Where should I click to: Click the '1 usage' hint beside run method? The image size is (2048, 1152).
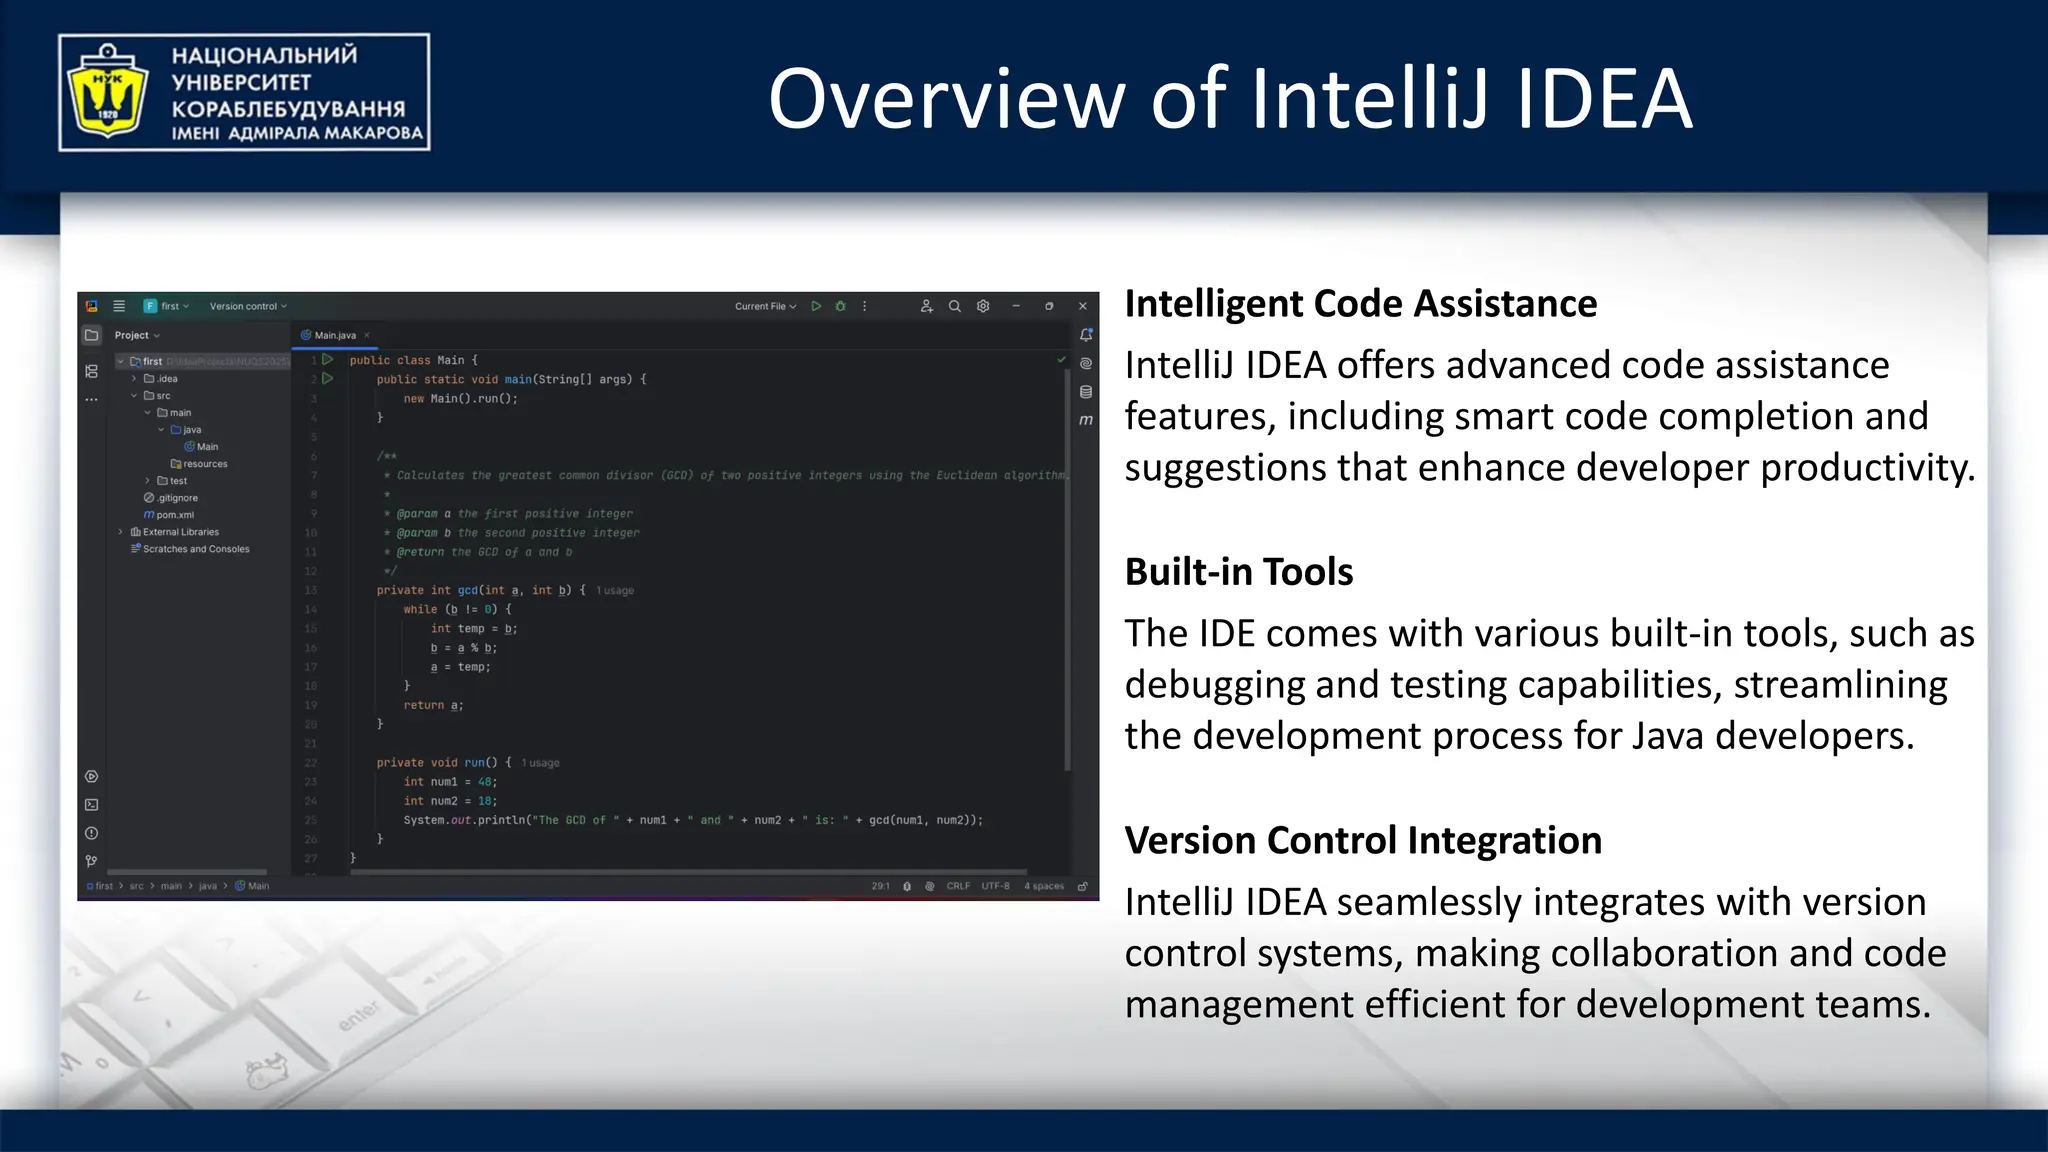pos(540,763)
